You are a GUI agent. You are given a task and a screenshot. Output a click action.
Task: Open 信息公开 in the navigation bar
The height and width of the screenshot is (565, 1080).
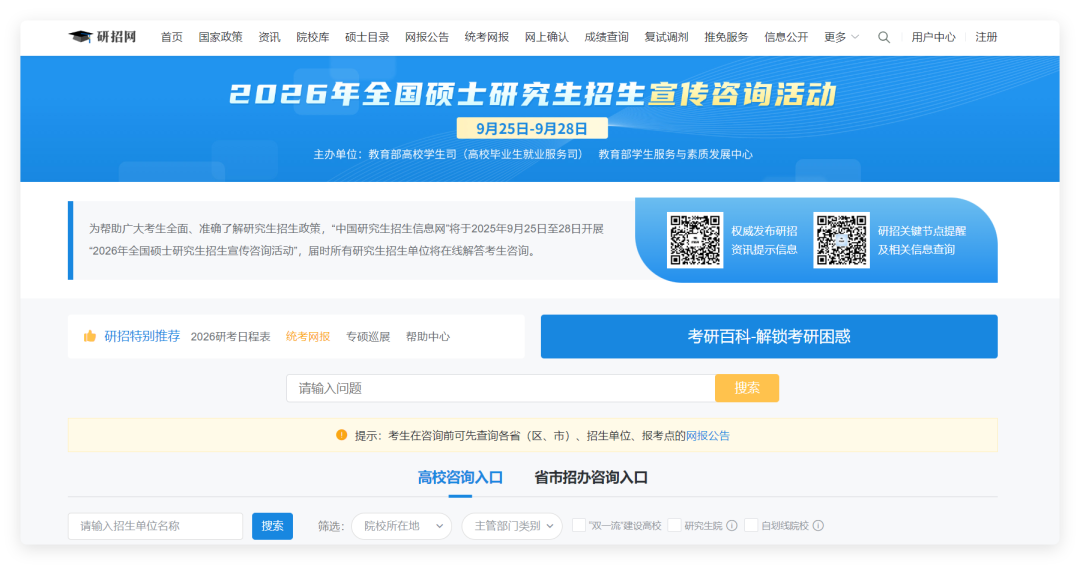click(x=787, y=37)
